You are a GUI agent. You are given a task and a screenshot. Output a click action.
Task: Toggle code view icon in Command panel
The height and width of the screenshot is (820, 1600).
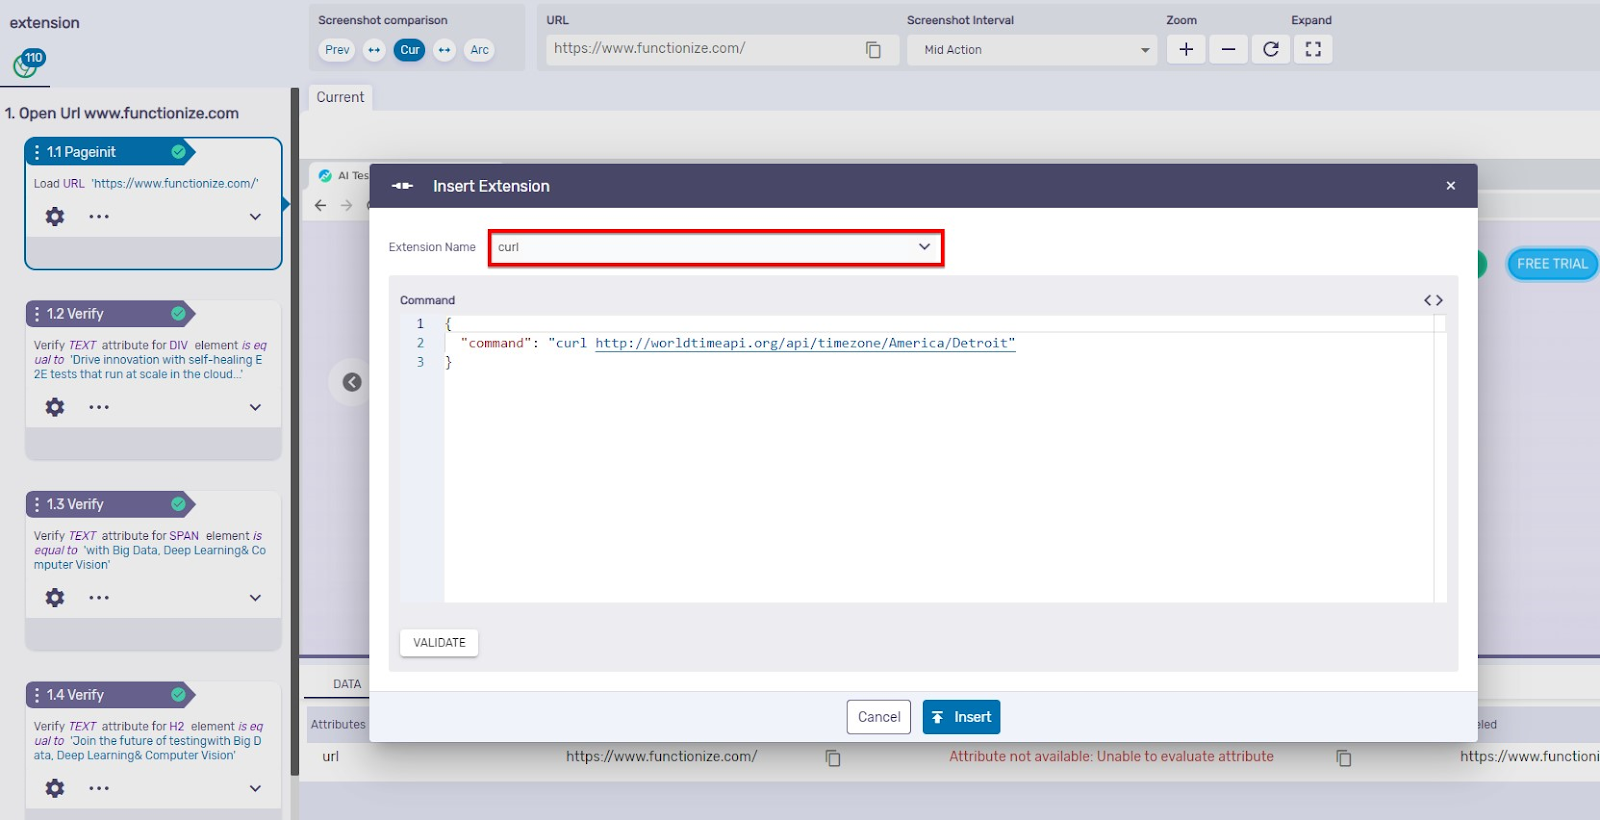(x=1433, y=300)
